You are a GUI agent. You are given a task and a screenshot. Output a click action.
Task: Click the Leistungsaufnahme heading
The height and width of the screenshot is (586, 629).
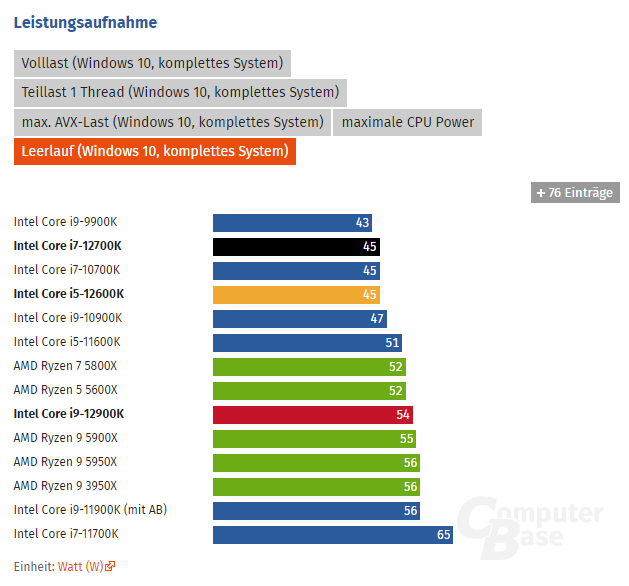coord(85,22)
